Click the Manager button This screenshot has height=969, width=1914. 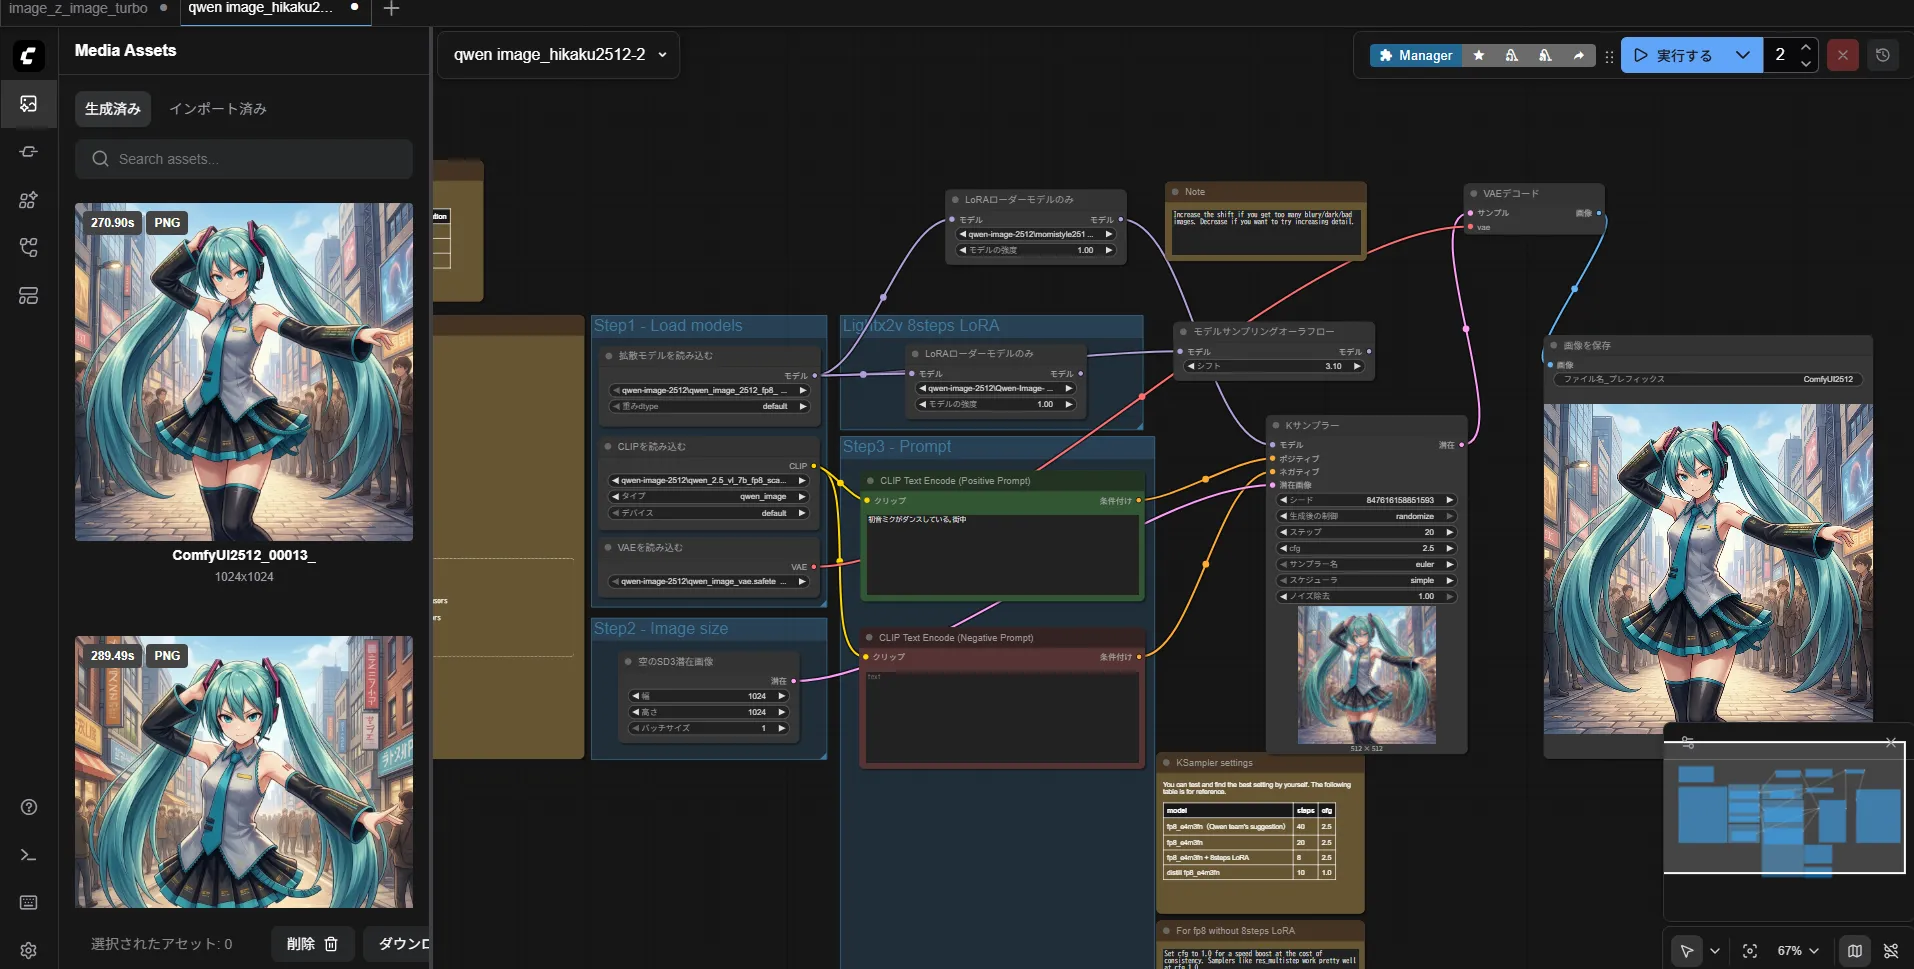pos(1415,55)
